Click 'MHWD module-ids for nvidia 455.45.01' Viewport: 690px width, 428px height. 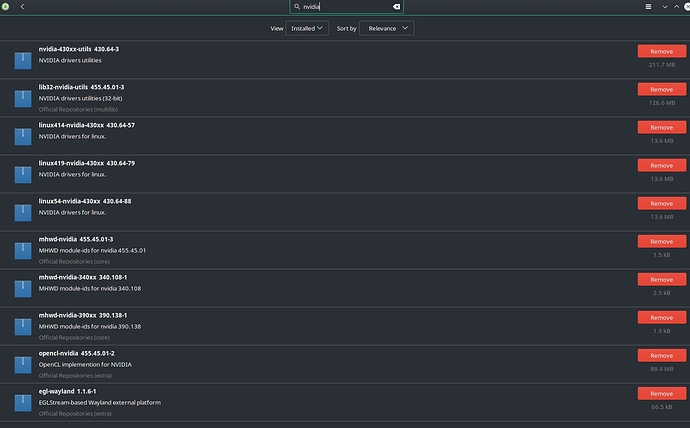coord(92,250)
